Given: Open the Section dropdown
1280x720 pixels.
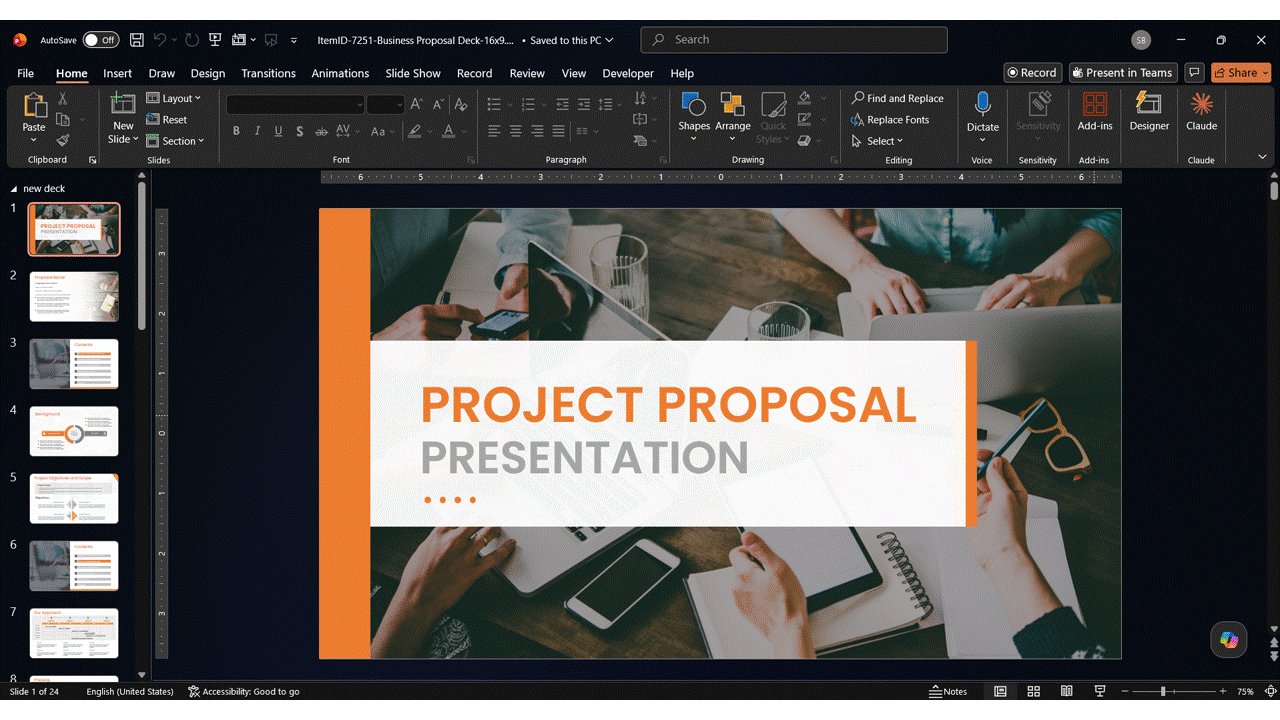Looking at the screenshot, I should (175, 141).
